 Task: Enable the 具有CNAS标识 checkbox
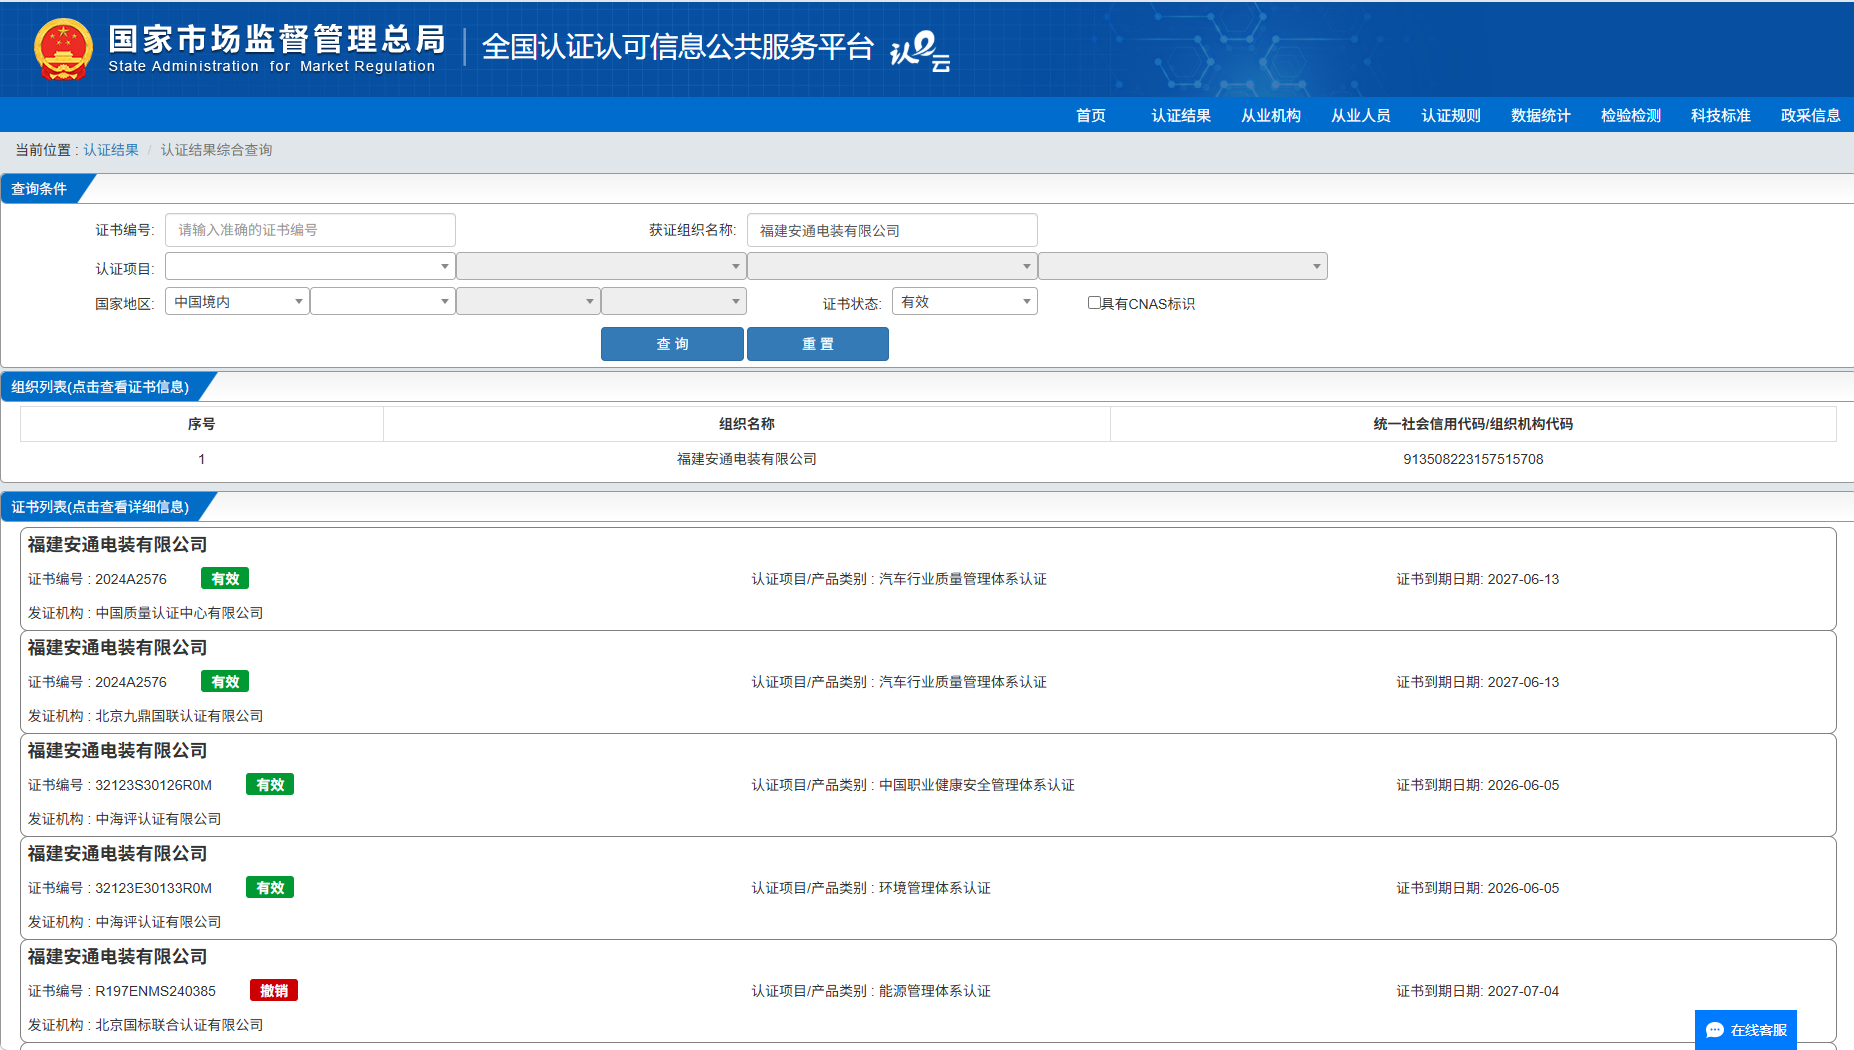coord(1094,302)
